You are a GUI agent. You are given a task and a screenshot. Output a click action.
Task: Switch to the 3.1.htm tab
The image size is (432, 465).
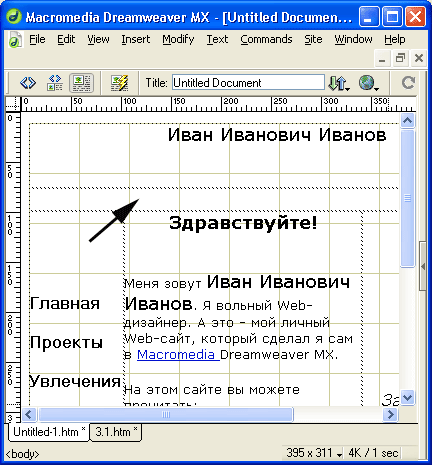tap(116, 432)
